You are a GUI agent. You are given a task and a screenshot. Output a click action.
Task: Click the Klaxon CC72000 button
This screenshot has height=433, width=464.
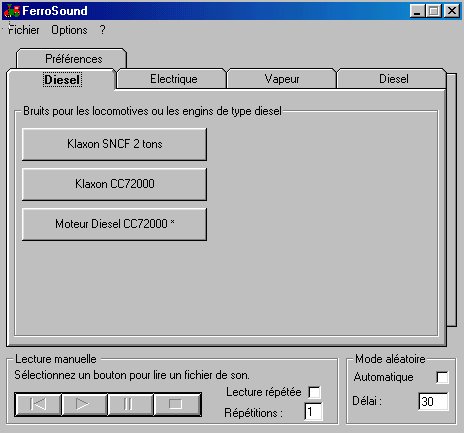[x=114, y=184]
